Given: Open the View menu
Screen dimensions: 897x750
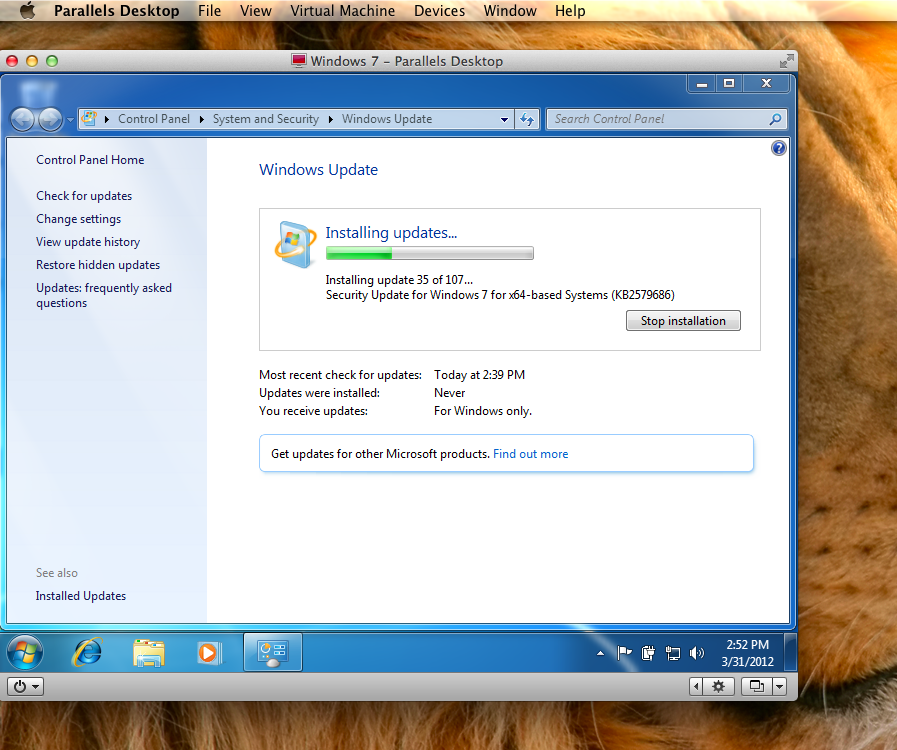Looking at the screenshot, I should [x=256, y=11].
